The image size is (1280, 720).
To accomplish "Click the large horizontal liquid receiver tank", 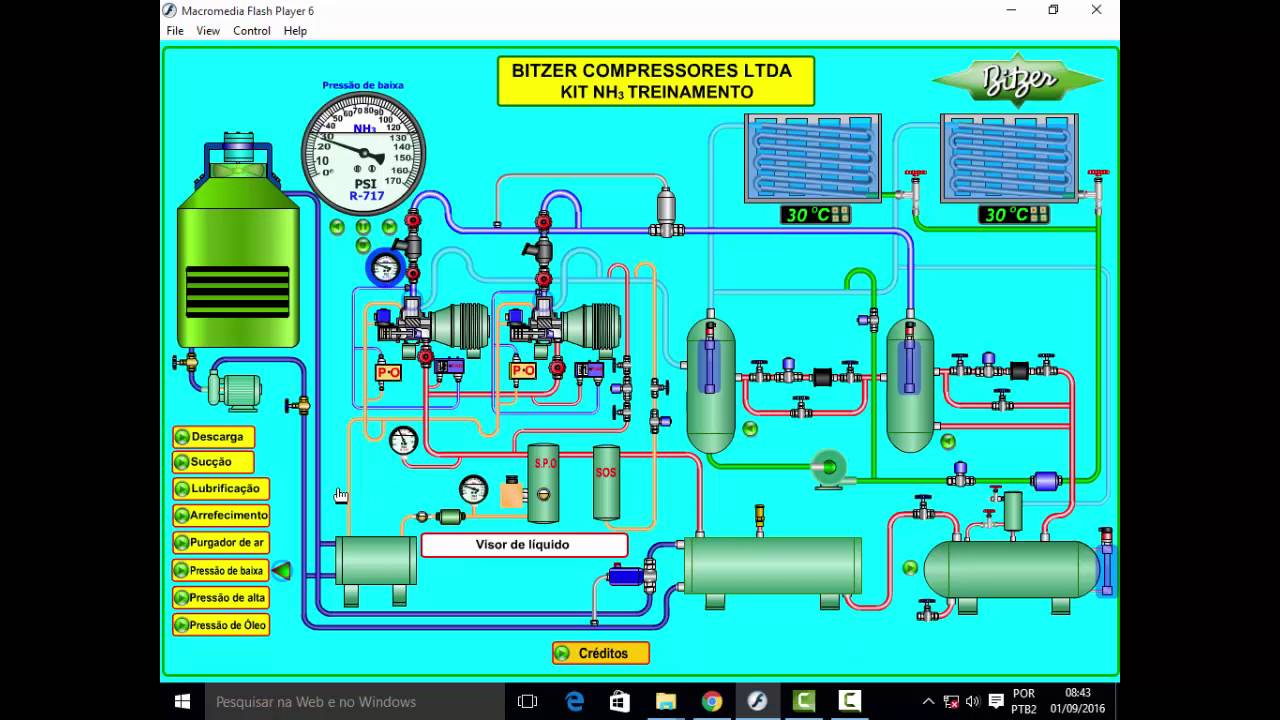I will click(772, 566).
